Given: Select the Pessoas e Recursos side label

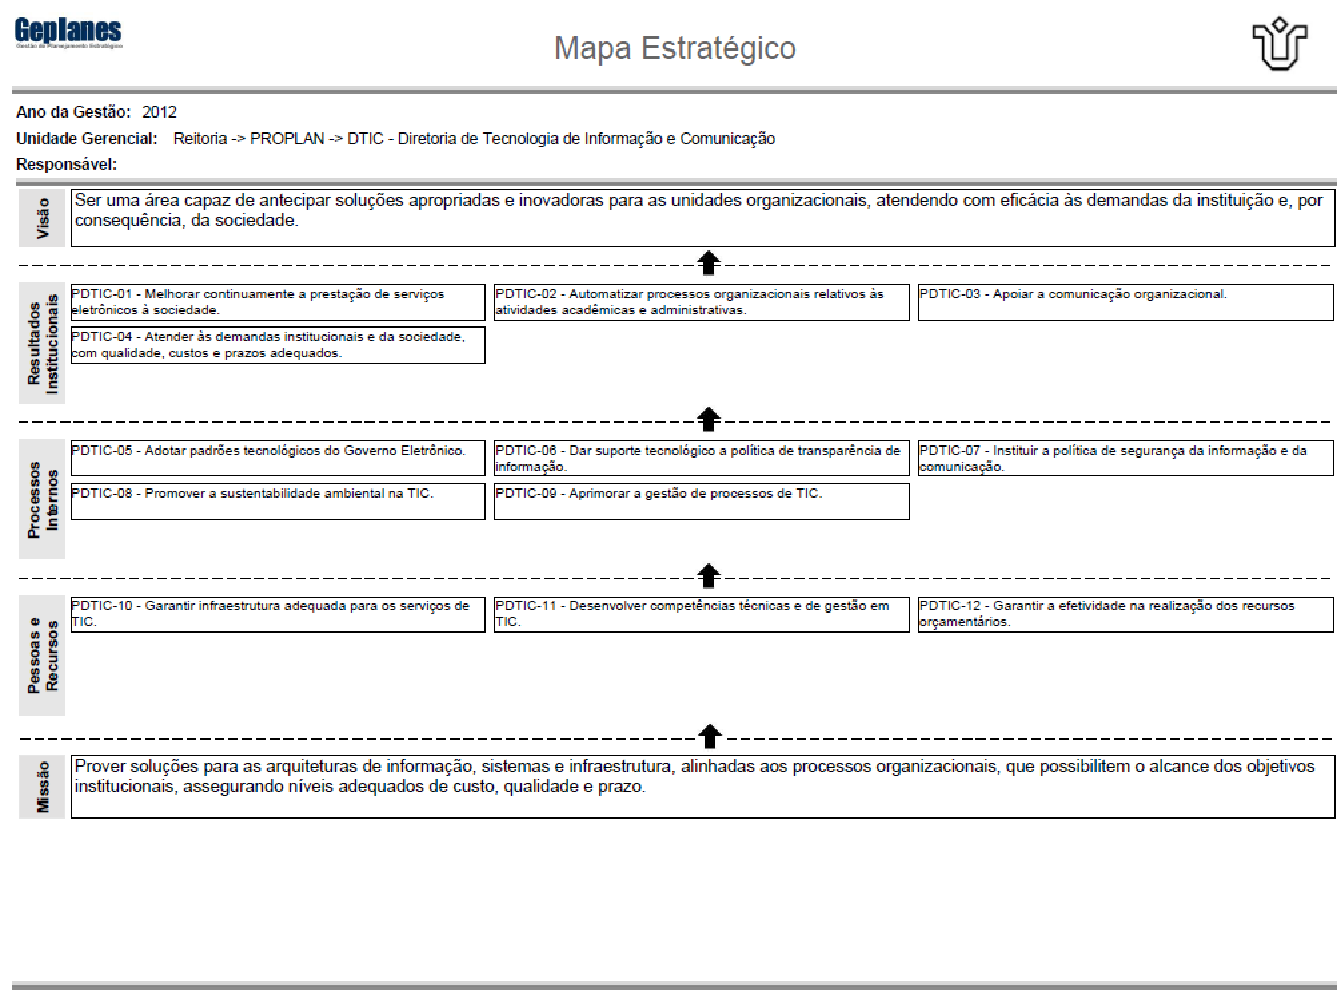Looking at the screenshot, I should 42,655.
